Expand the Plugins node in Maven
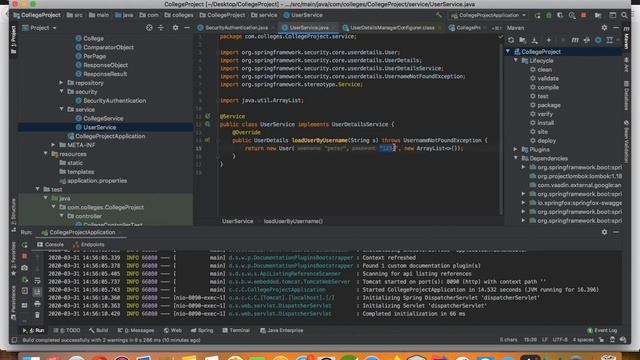This screenshot has width=640, height=360. [516, 149]
